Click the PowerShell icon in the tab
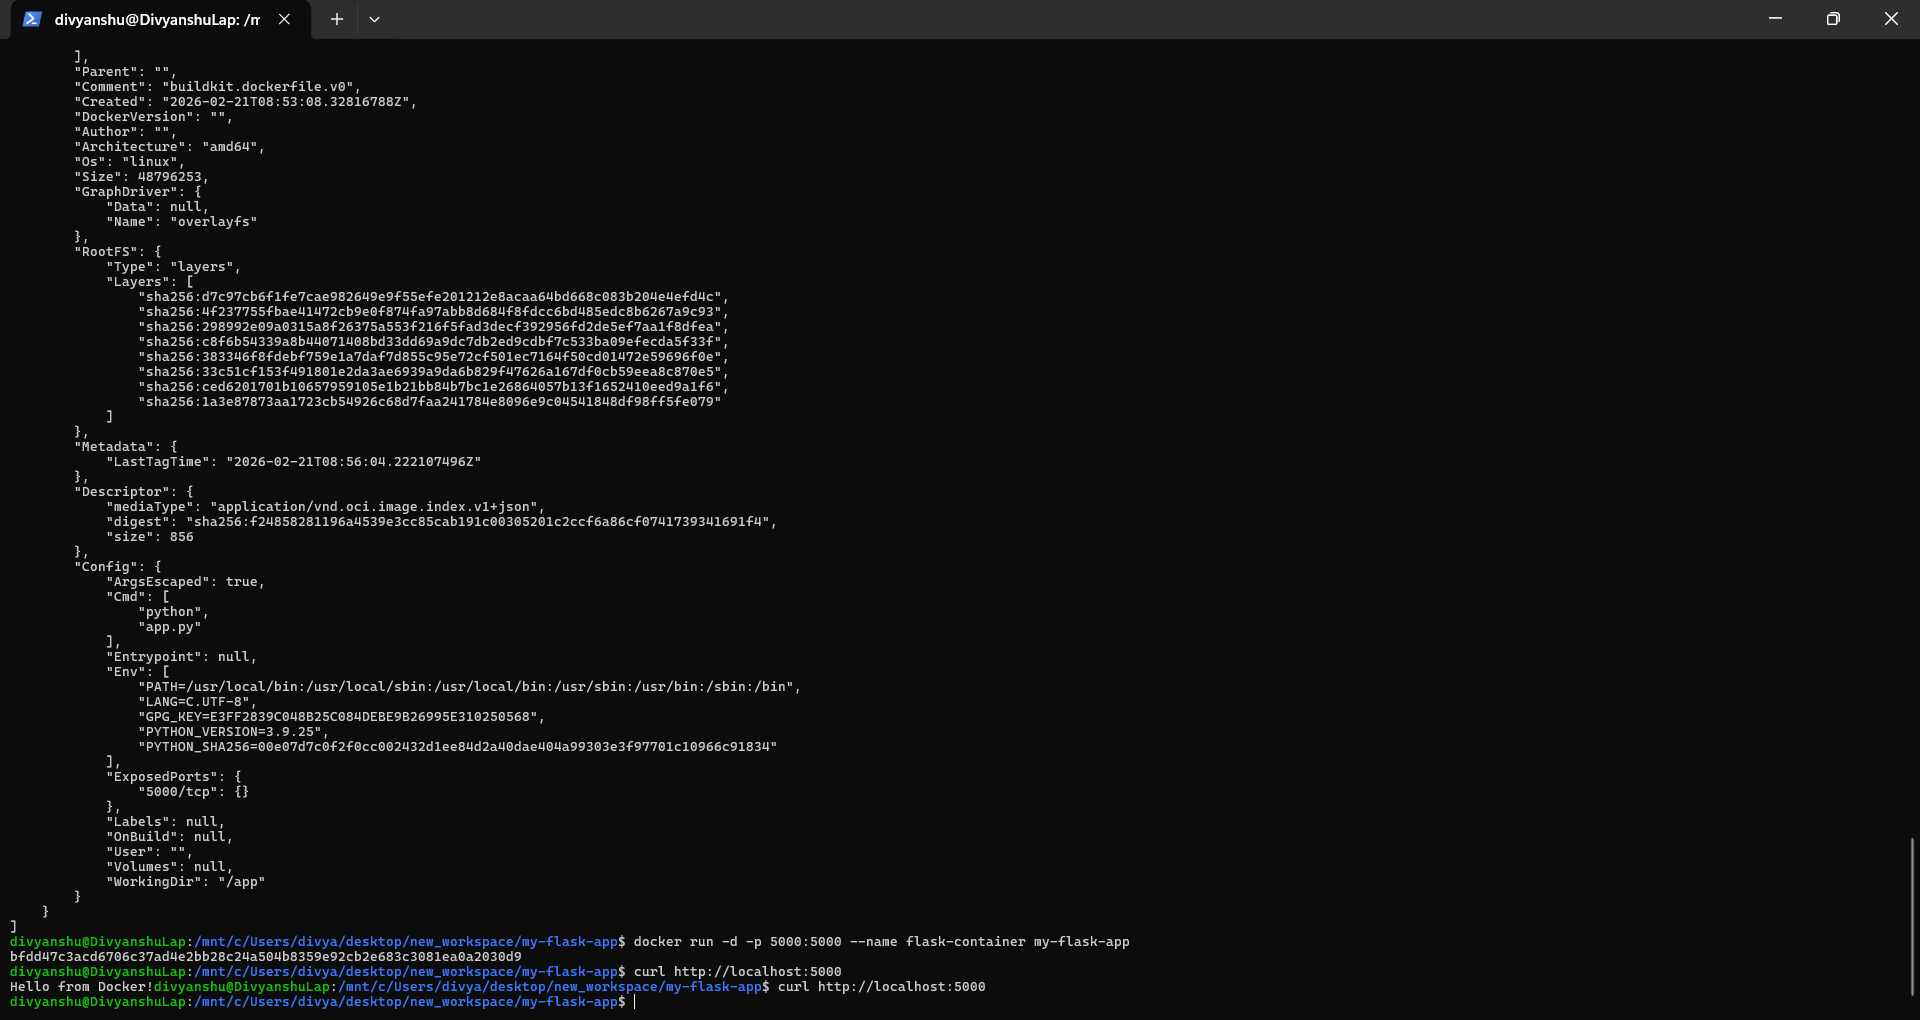 coord(32,19)
